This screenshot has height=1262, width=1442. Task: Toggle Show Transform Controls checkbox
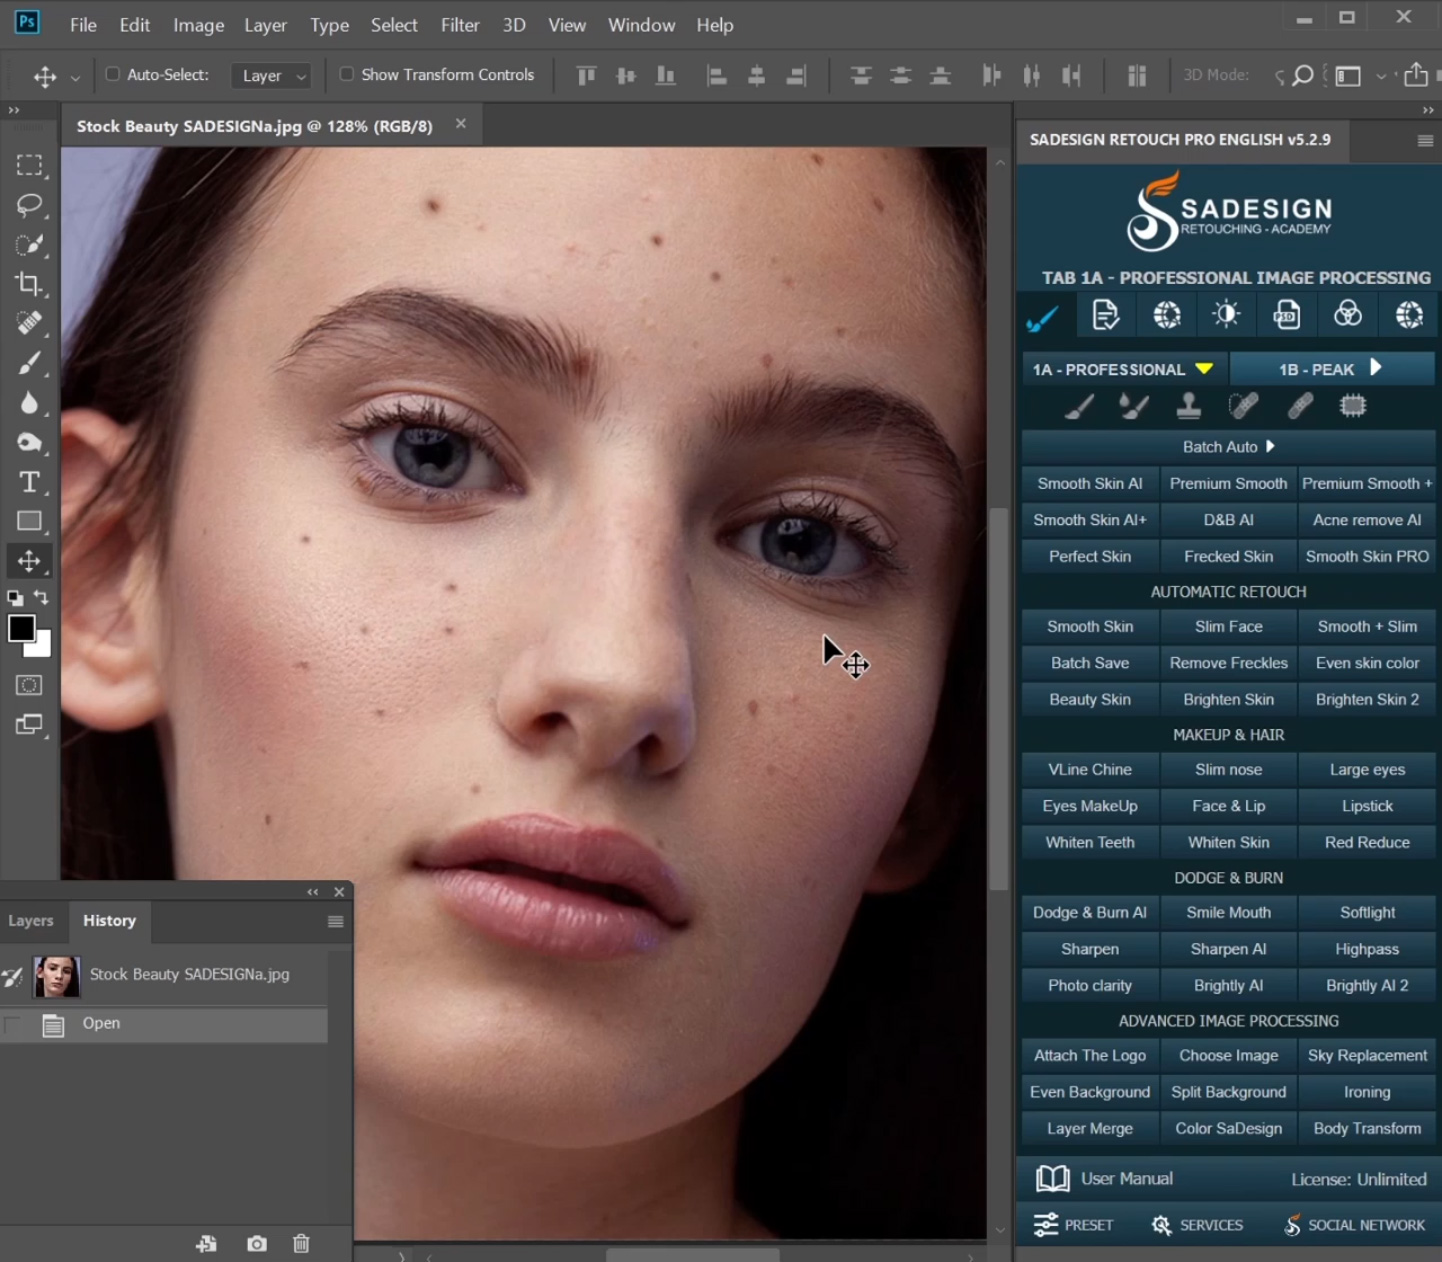(x=346, y=74)
